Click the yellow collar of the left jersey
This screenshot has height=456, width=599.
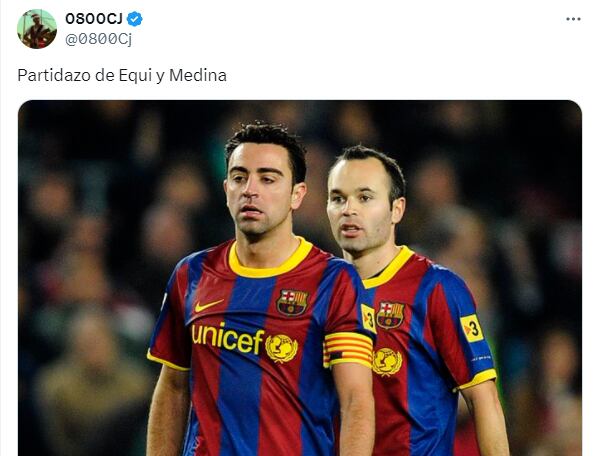point(270,260)
